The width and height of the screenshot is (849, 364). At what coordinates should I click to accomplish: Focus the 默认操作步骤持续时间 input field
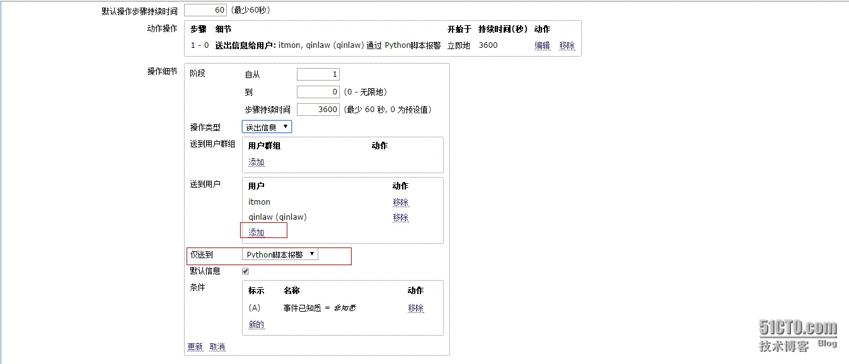point(206,10)
